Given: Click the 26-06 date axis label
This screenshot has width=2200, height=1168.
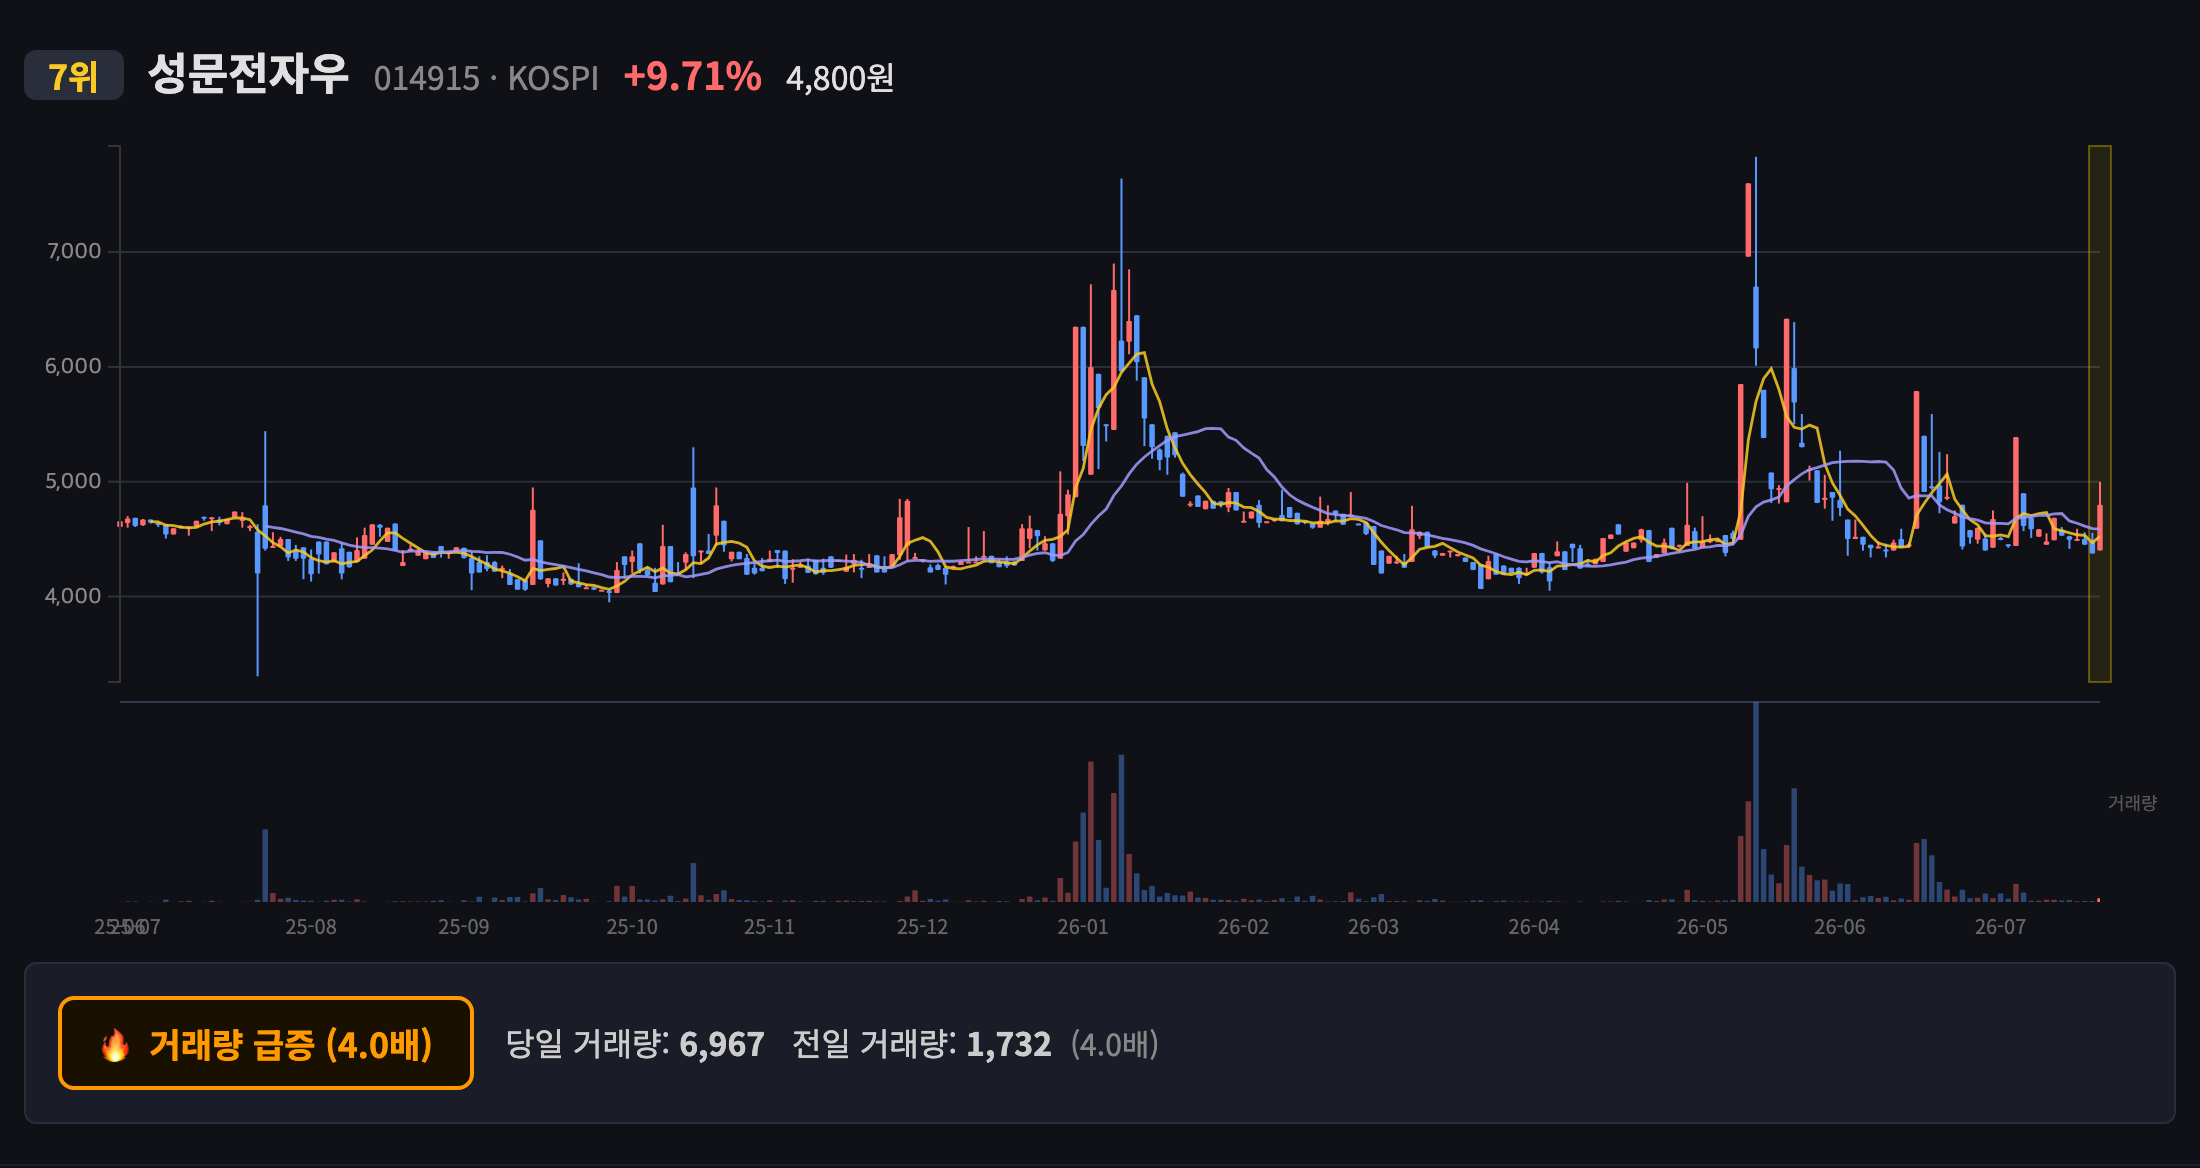Looking at the screenshot, I should (1840, 927).
